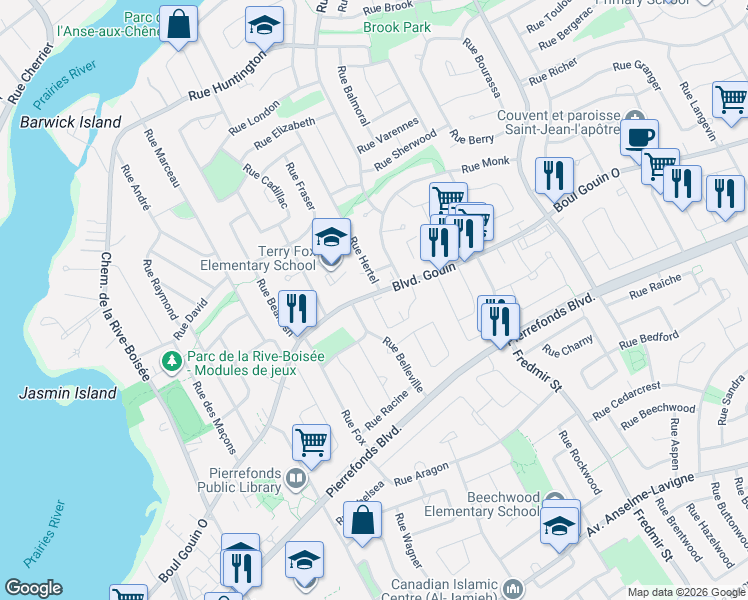Screen dimensions: 748x600
Task: Click Jasmin Island label
Action: pyautogui.click(x=68, y=393)
